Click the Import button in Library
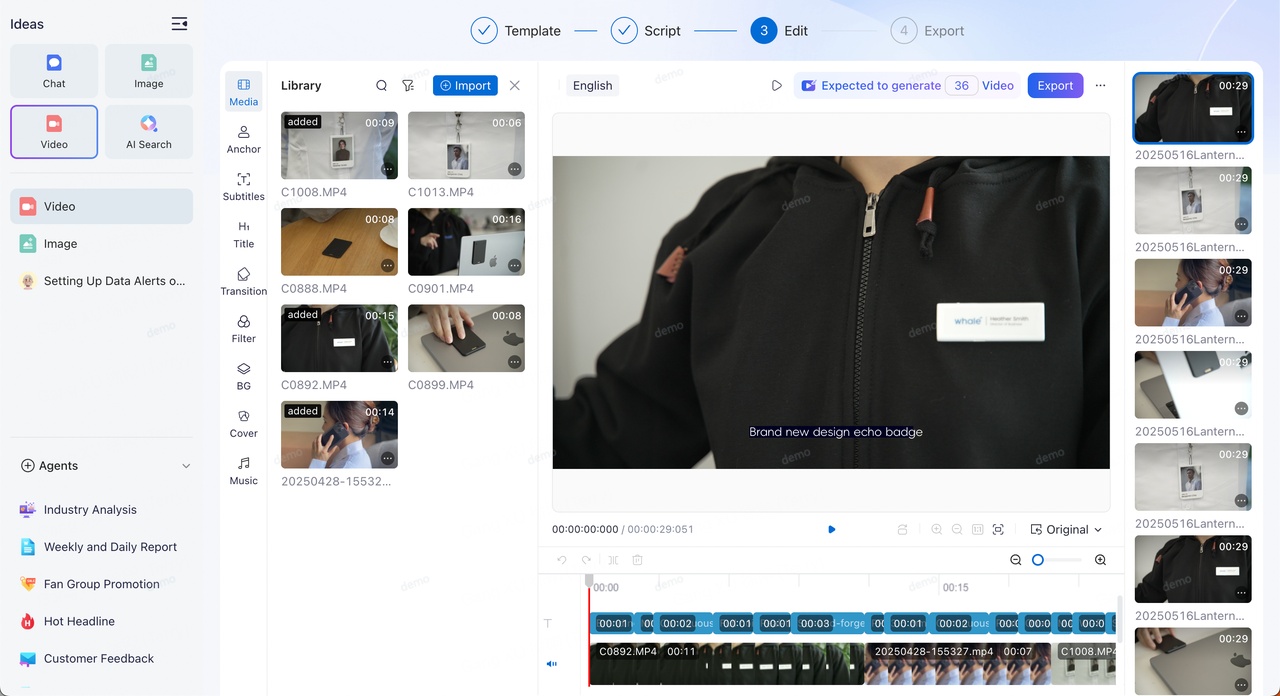This screenshot has height=696, width=1280. pyautogui.click(x=465, y=86)
